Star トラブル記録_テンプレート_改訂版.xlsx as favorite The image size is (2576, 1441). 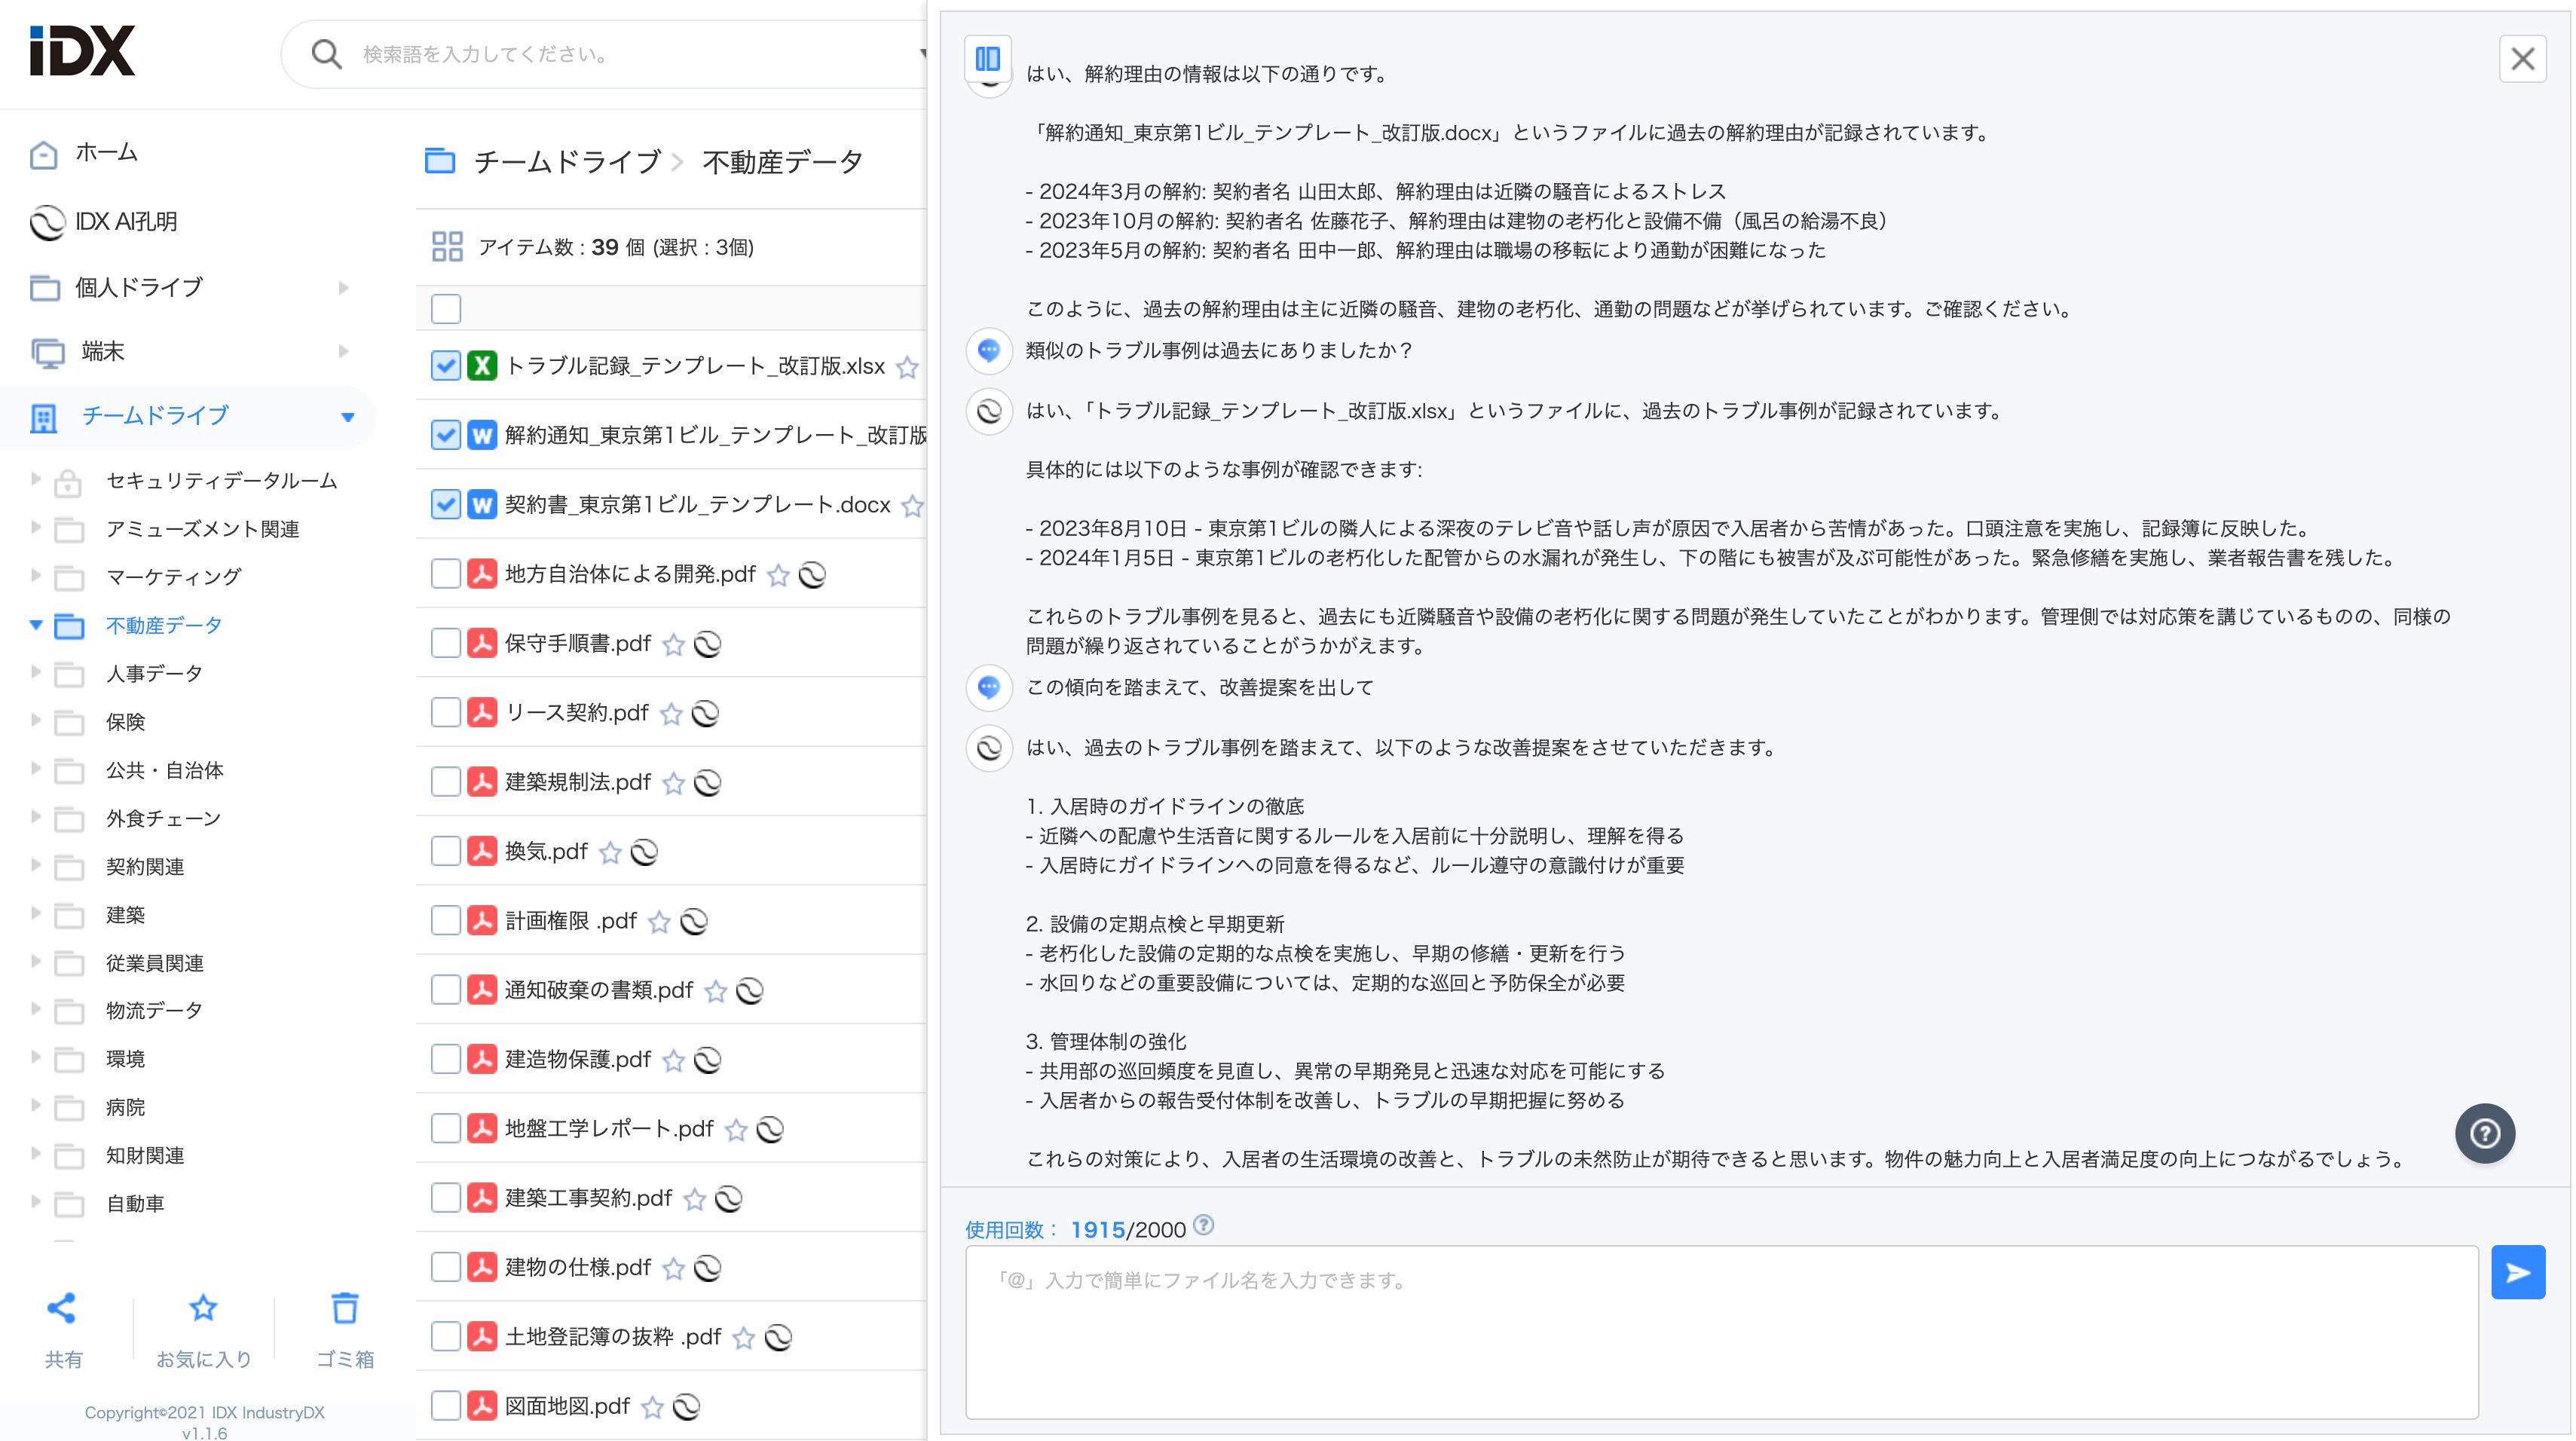point(907,367)
